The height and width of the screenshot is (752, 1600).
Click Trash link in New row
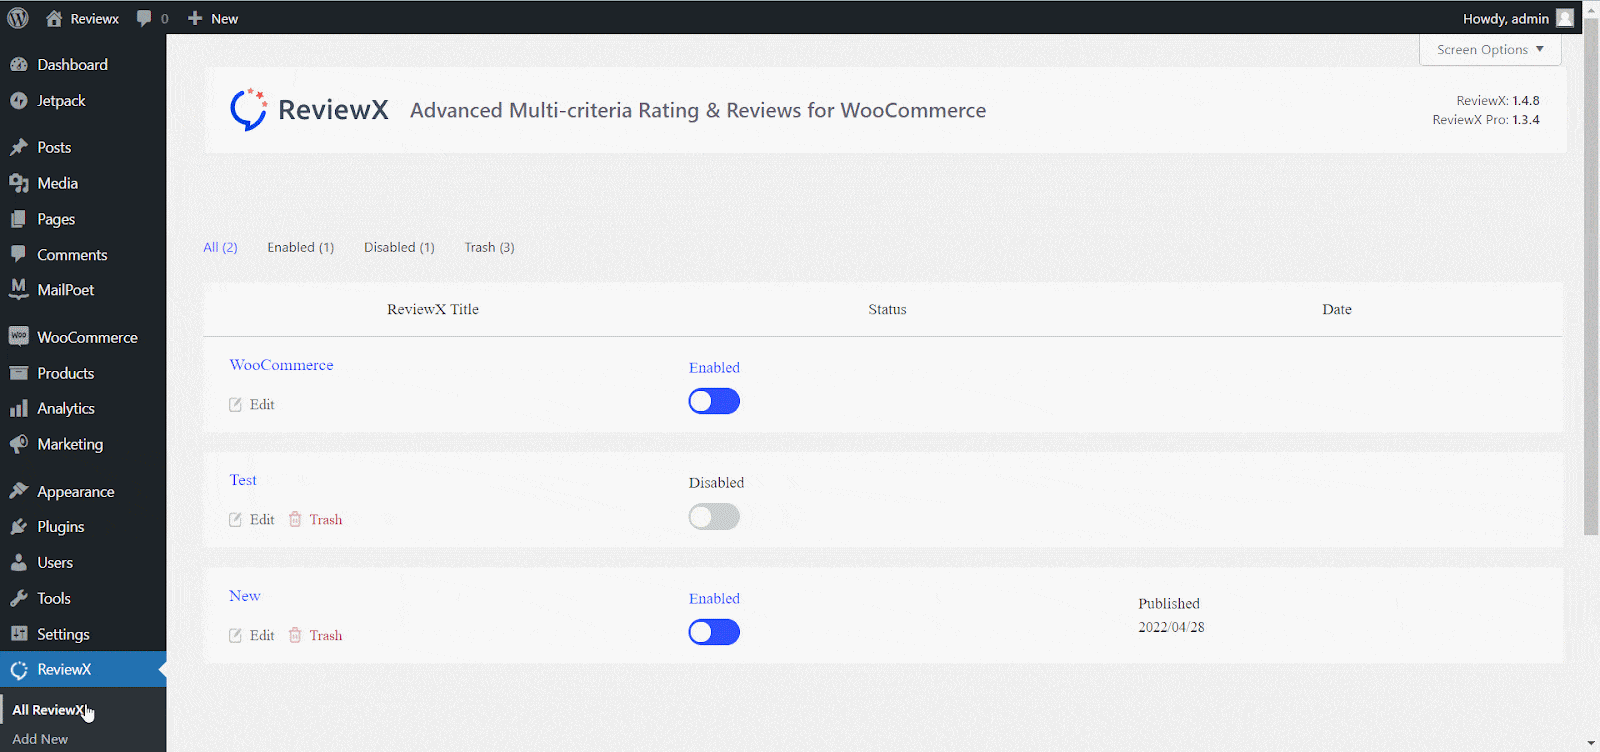tap(326, 636)
